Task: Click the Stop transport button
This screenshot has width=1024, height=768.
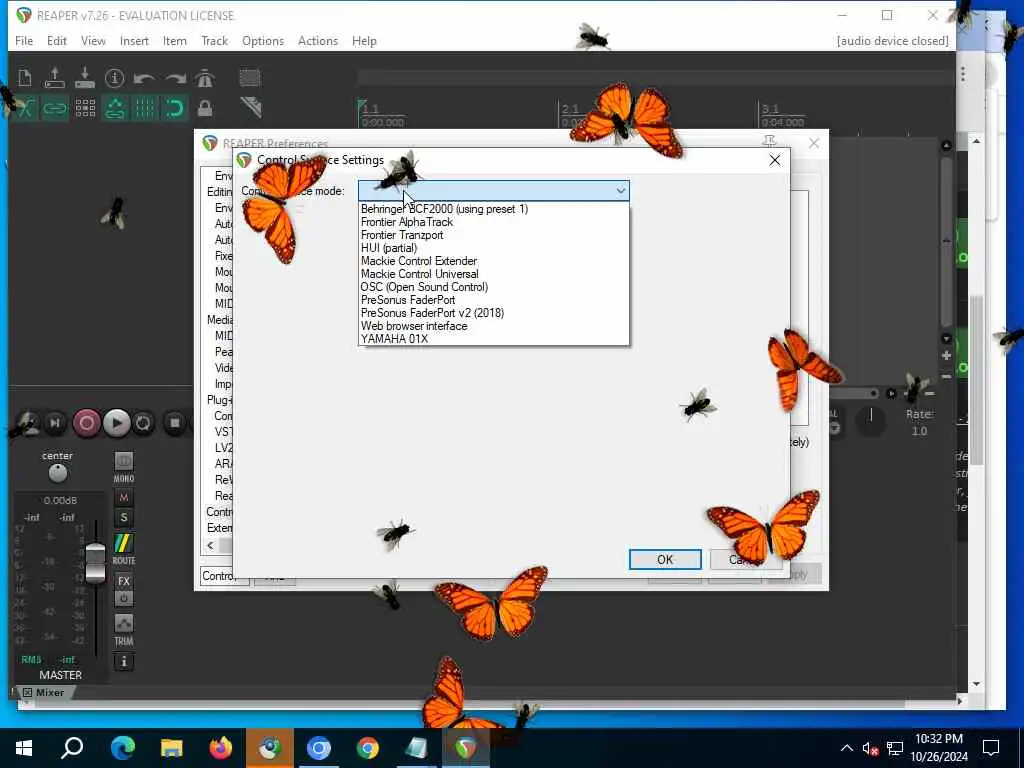Action: 174,423
